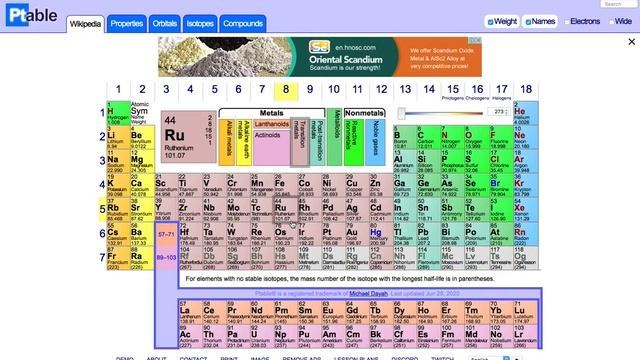The width and height of the screenshot is (640, 360).
Task: Close the ad banner with the X
Action: pos(631,42)
